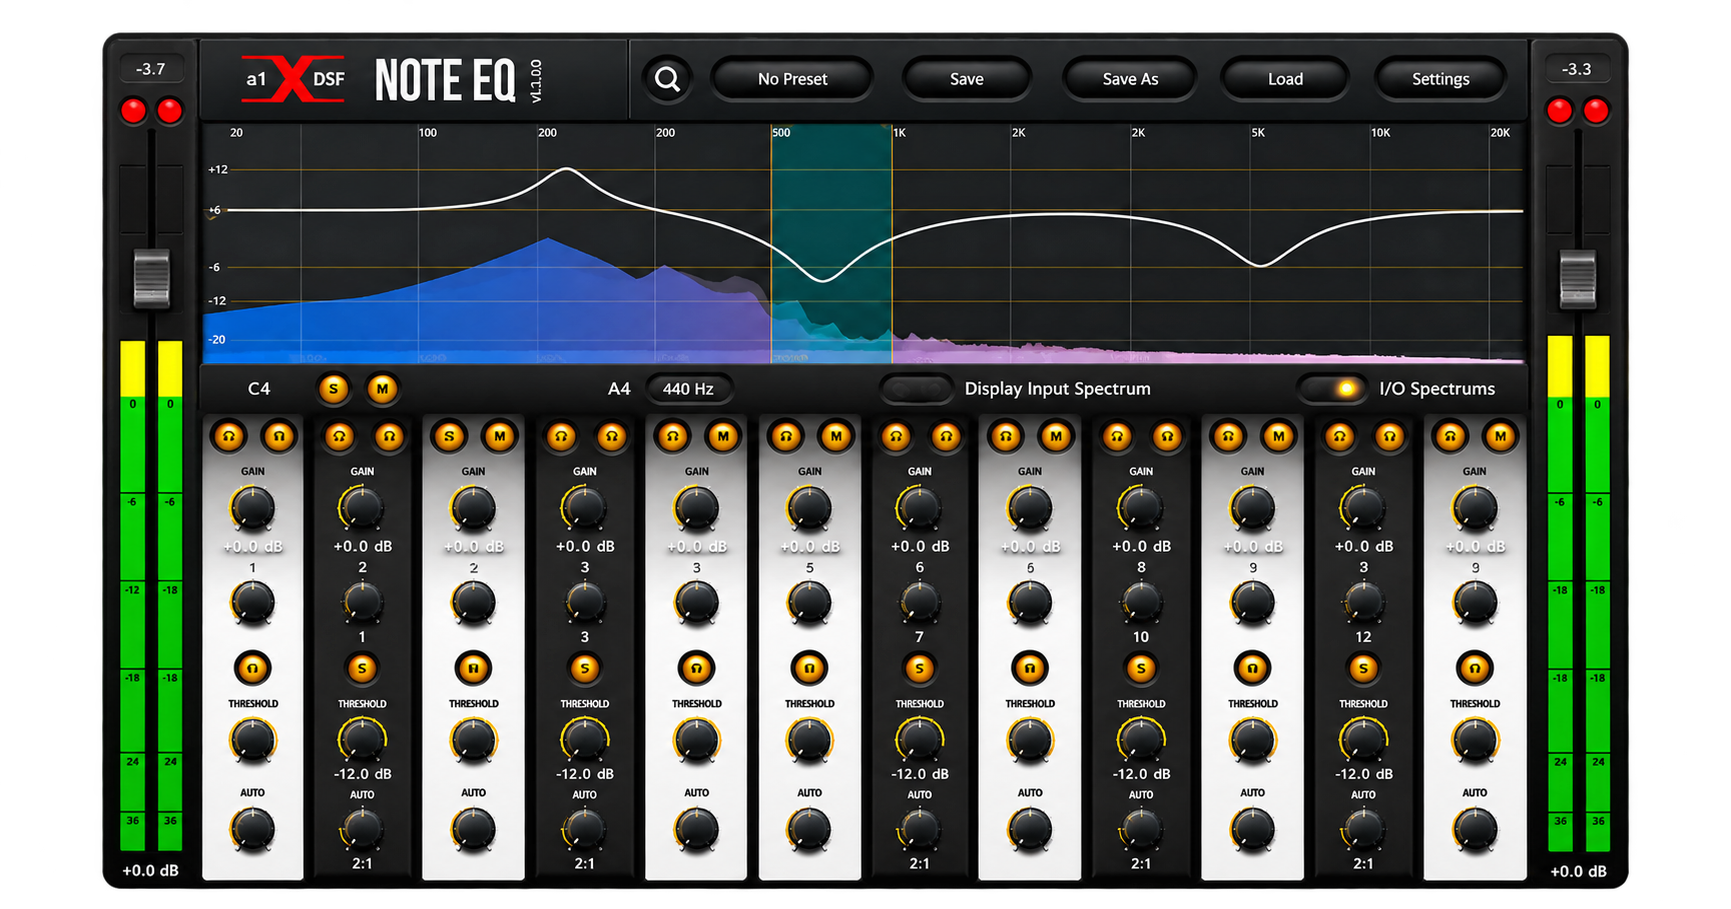Click the Gain knob on leftmost strip
The height and width of the screenshot is (909, 1731).
click(253, 509)
